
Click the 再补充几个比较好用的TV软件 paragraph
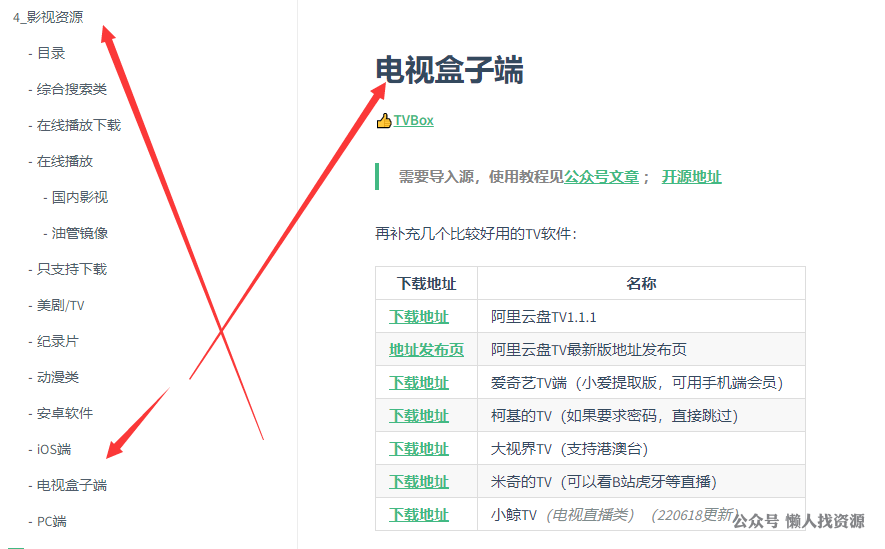tap(476, 234)
